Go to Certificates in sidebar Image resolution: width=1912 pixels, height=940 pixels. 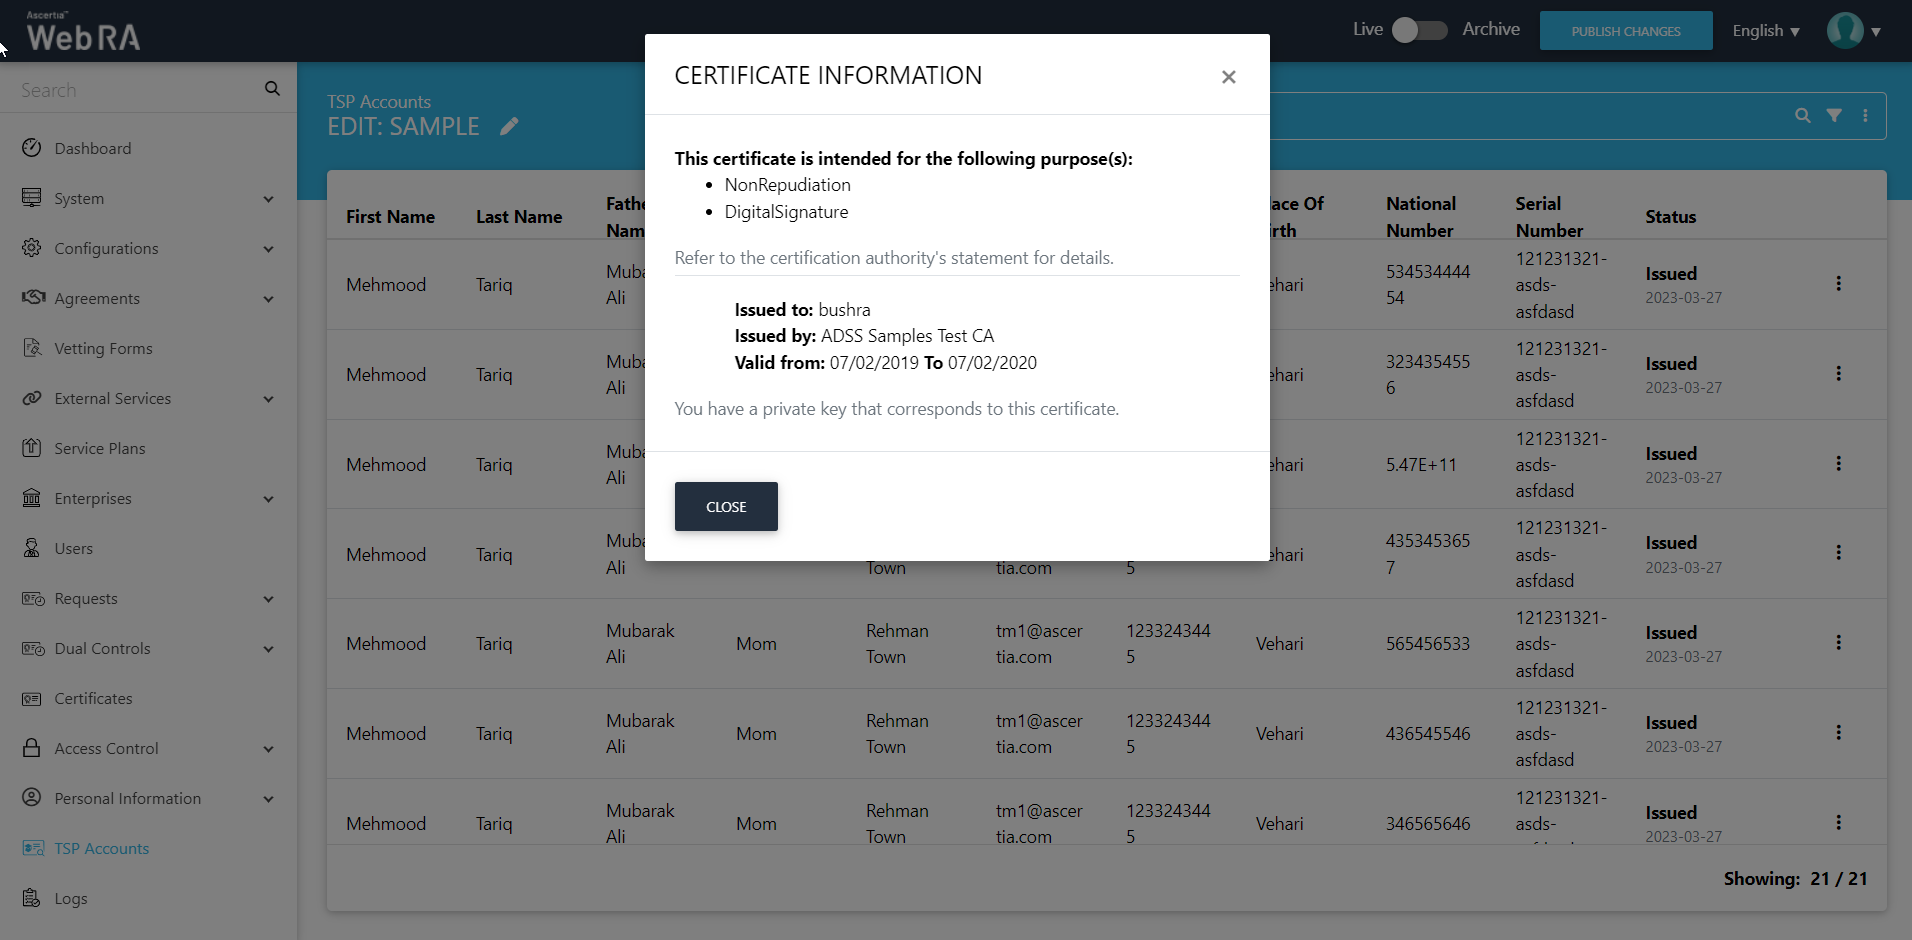pyautogui.click(x=93, y=699)
